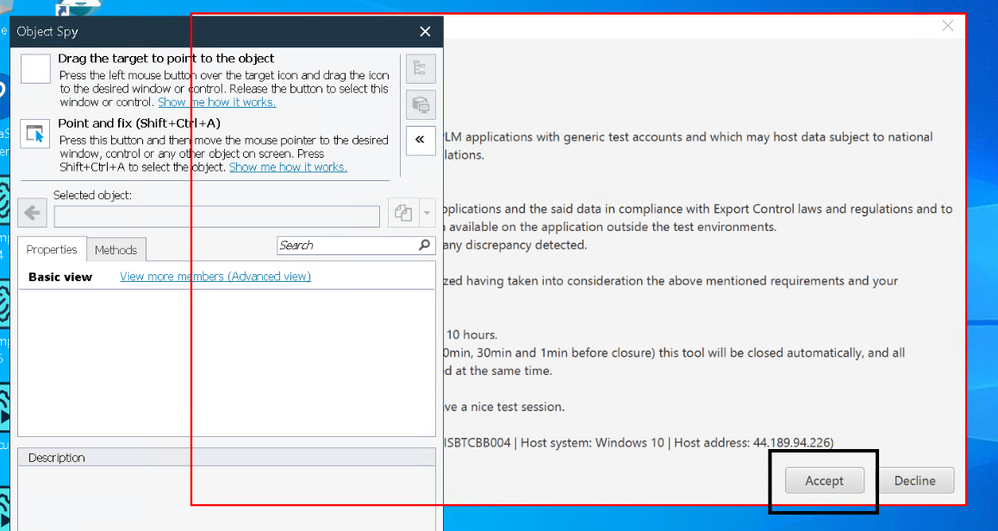Click into the Search members field

(x=345, y=245)
